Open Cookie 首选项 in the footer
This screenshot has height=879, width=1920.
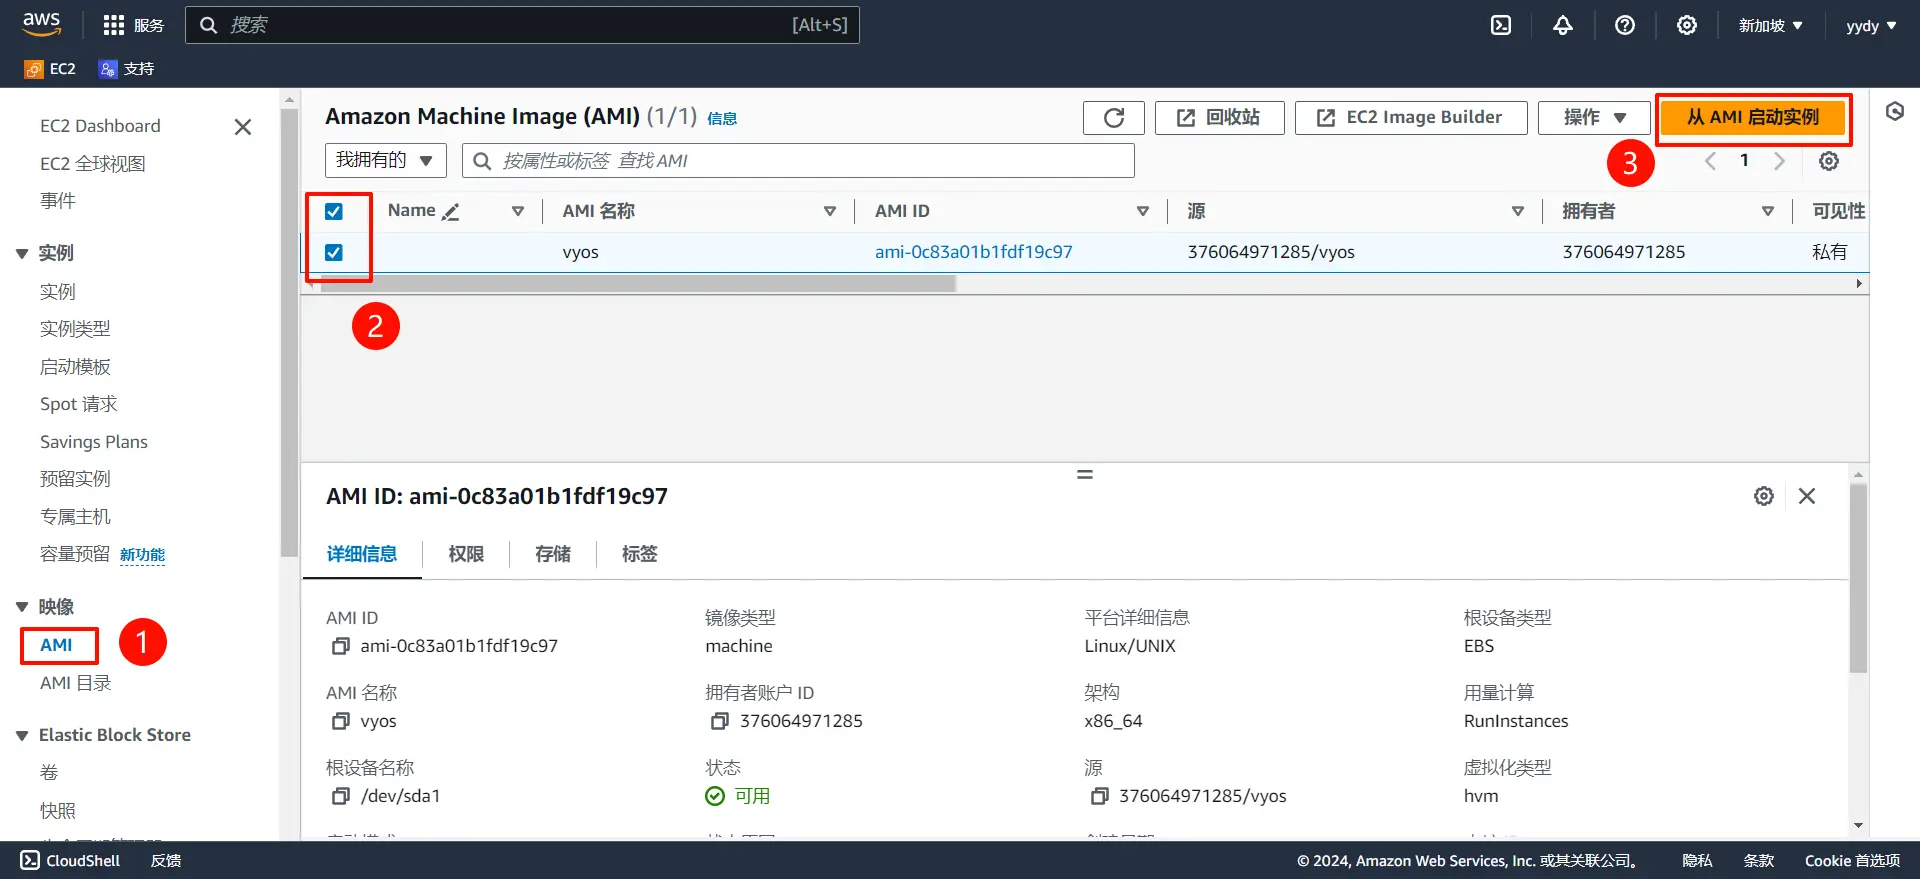(1852, 861)
